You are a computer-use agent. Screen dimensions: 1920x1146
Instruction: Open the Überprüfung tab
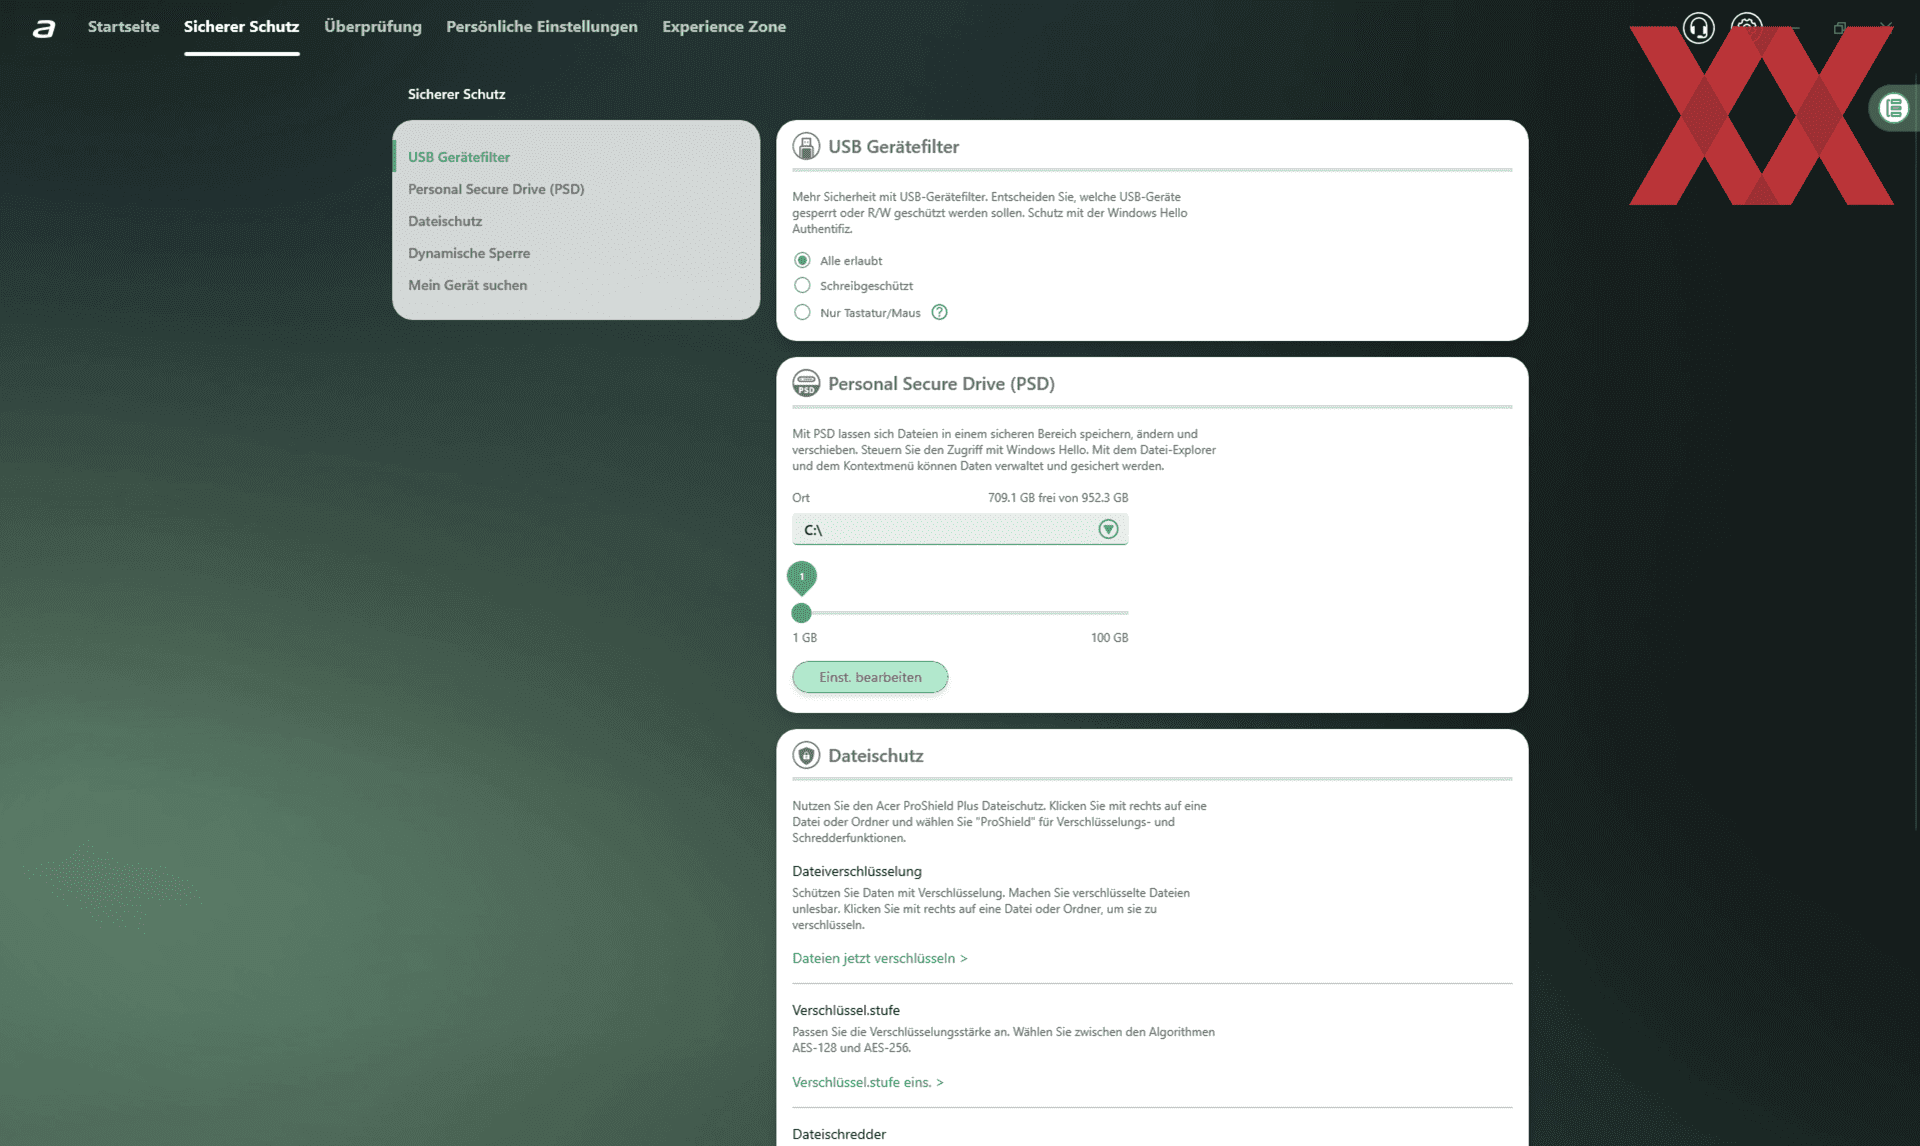tap(373, 27)
